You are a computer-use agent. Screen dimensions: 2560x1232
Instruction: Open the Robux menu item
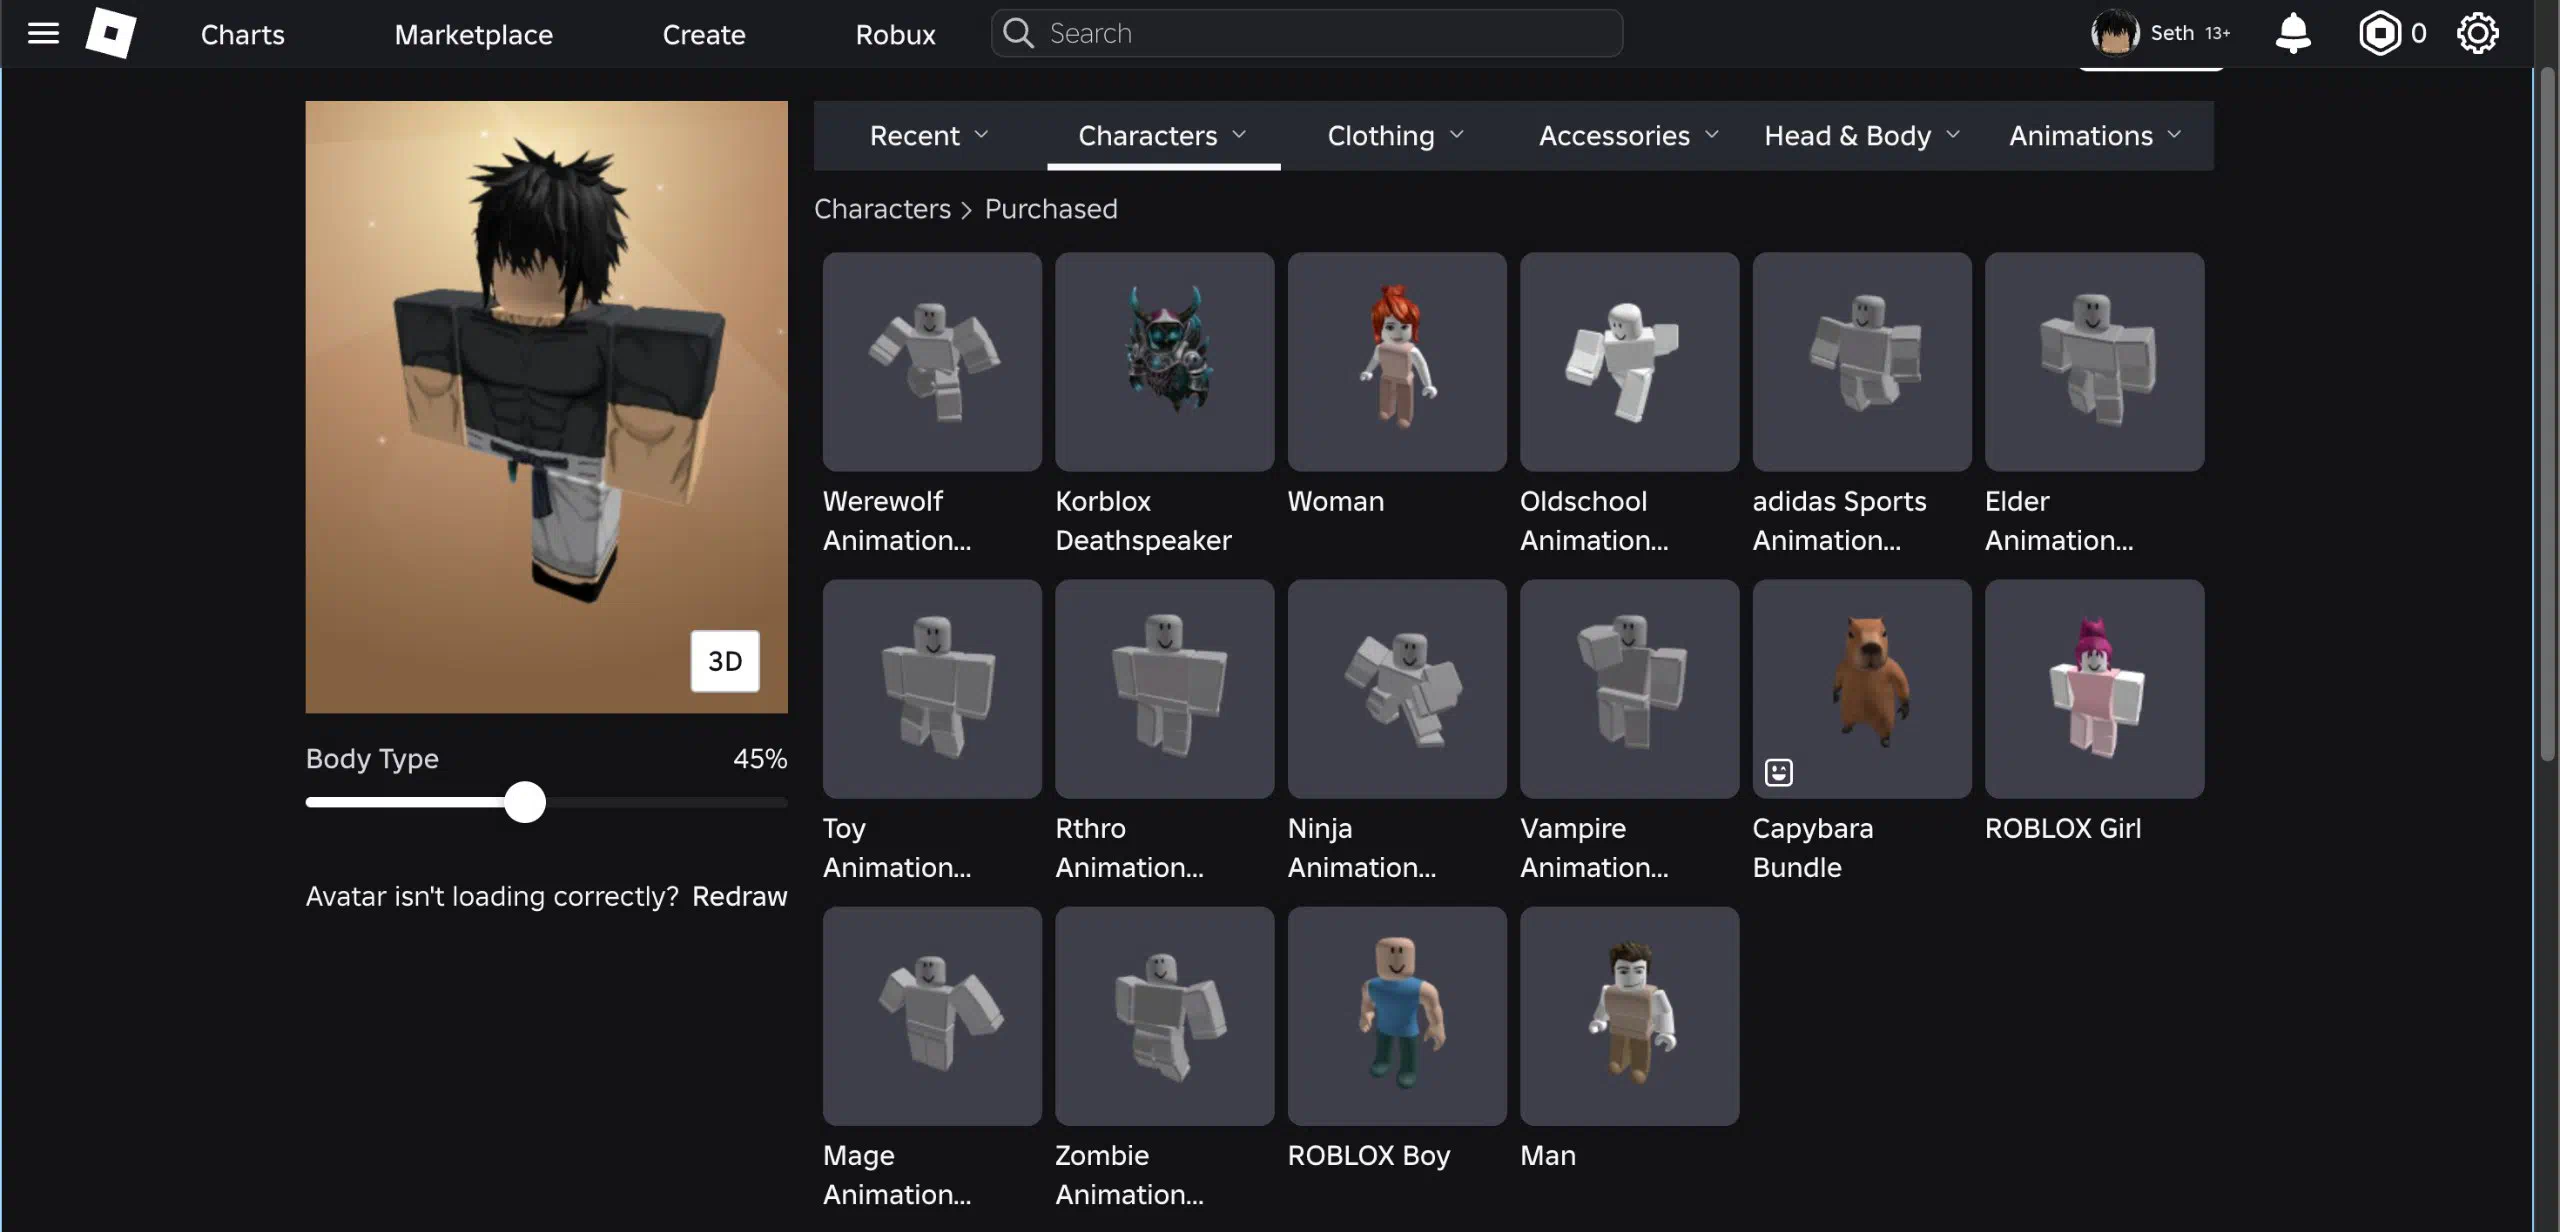click(x=896, y=34)
